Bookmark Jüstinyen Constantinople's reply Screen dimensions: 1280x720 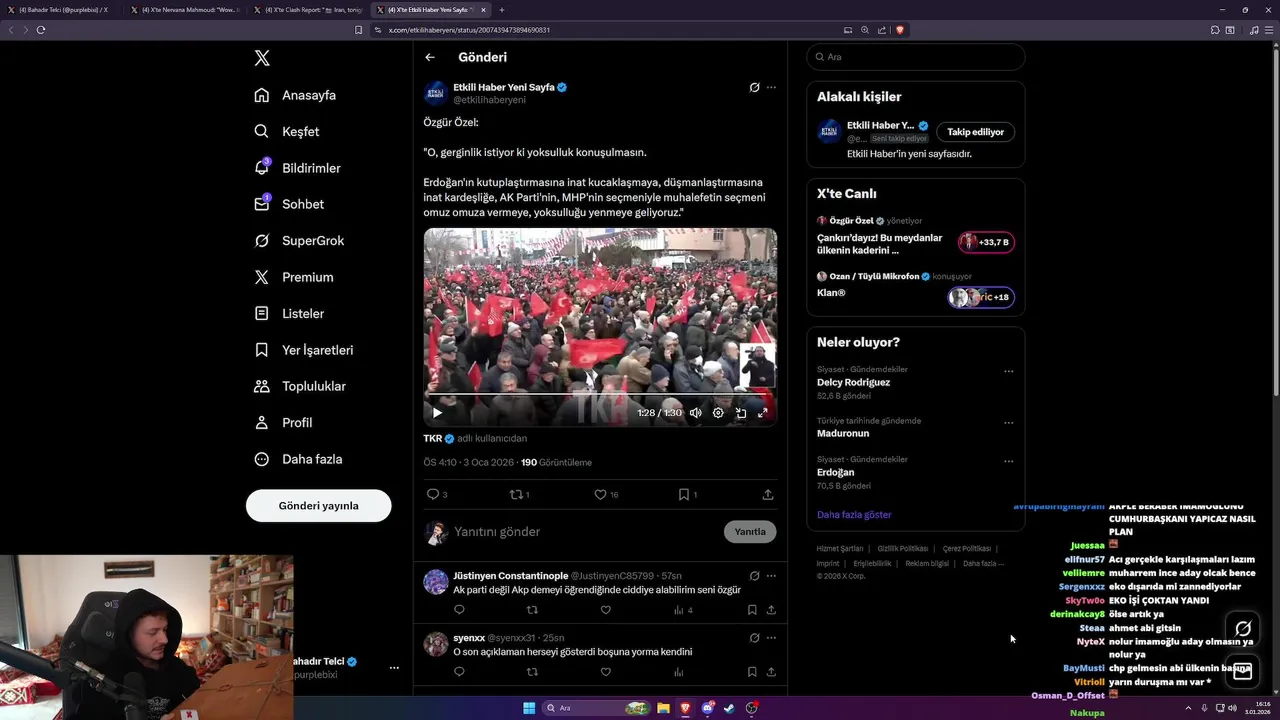[752, 610]
